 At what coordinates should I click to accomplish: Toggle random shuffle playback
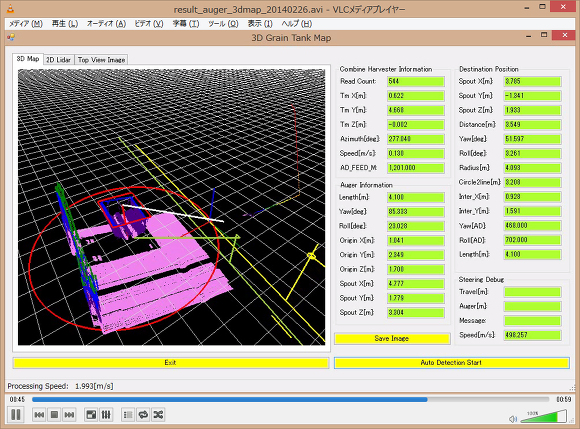(x=158, y=415)
